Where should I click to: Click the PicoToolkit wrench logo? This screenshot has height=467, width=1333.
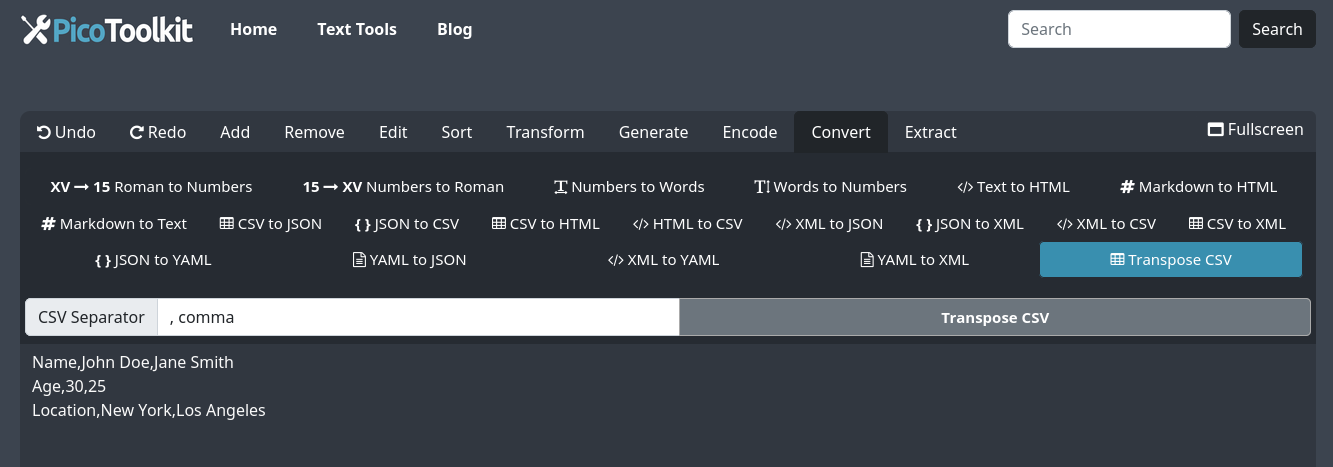click(x=36, y=30)
